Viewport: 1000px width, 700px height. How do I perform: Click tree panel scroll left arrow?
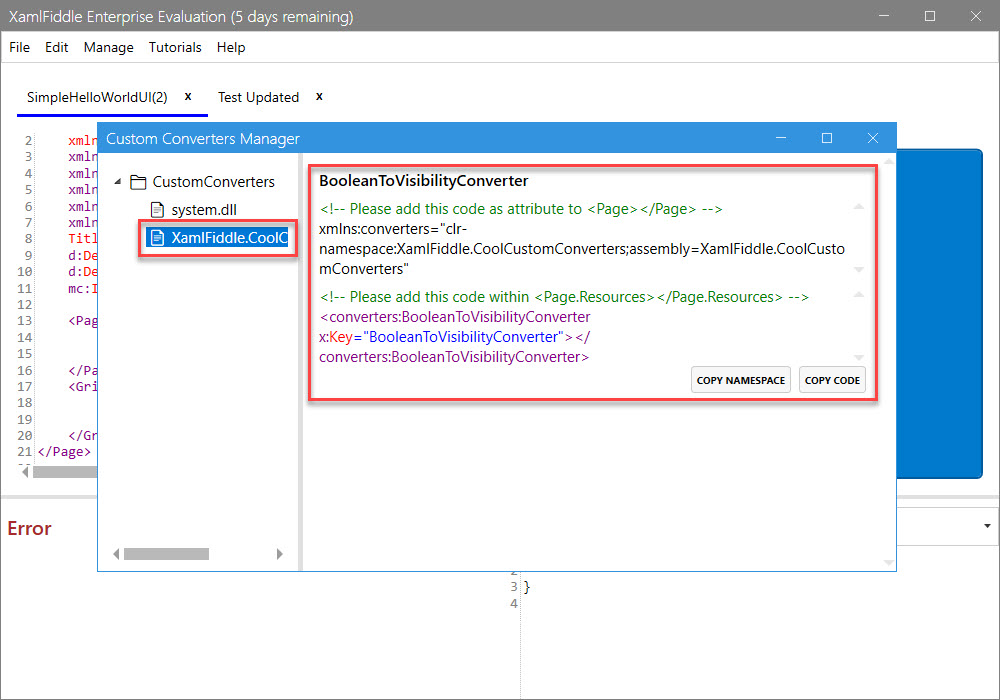116,554
